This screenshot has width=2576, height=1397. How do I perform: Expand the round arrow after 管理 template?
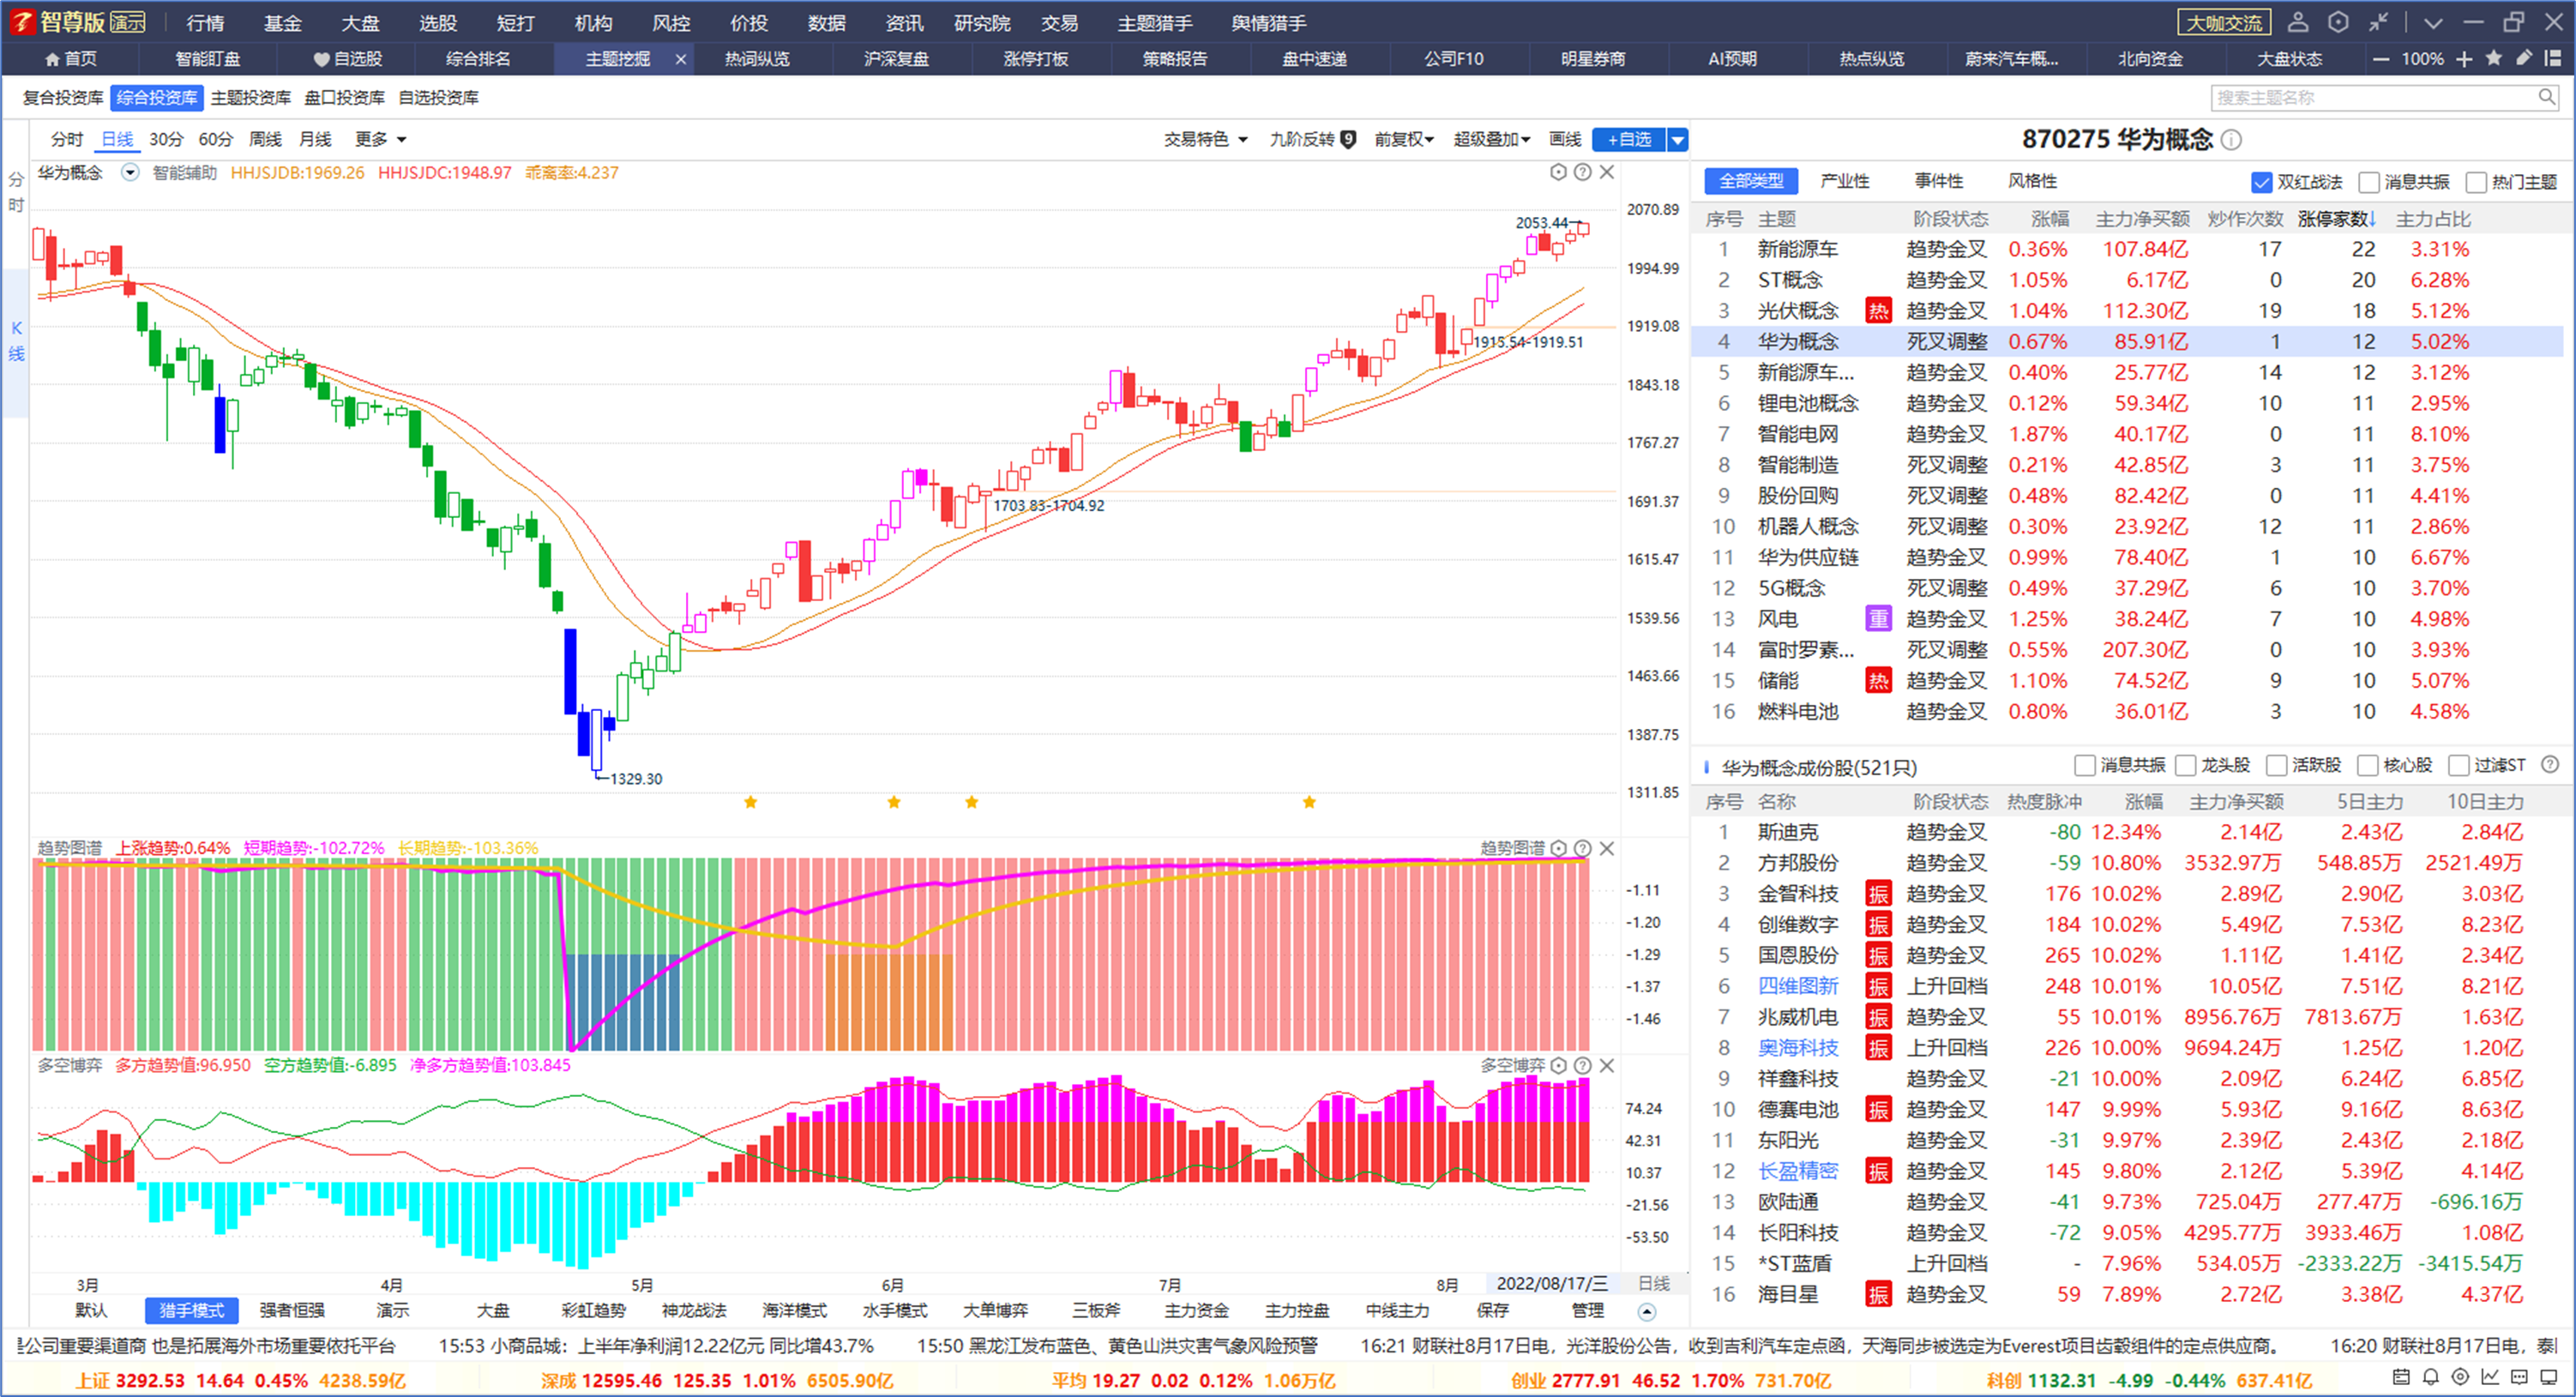pos(1647,1311)
